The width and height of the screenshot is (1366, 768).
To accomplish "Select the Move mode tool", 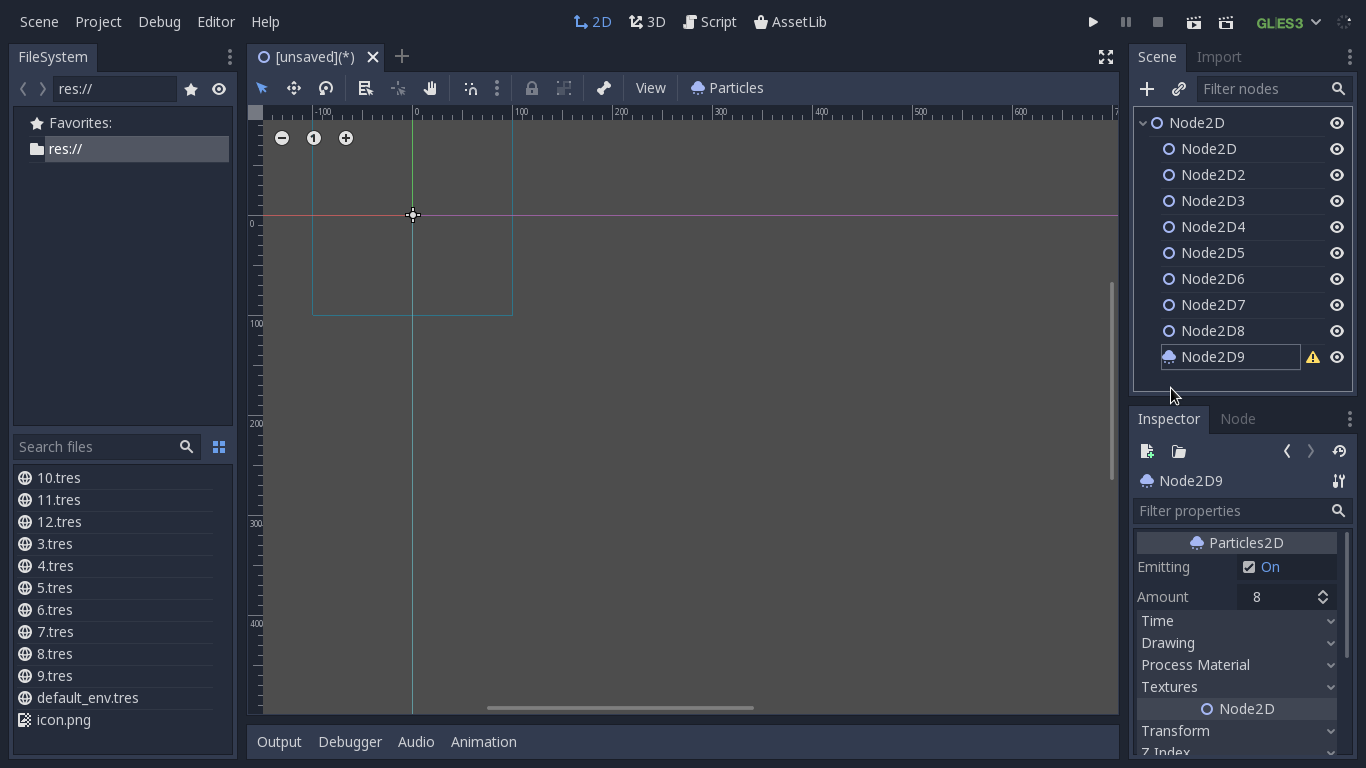I will click(x=294, y=88).
